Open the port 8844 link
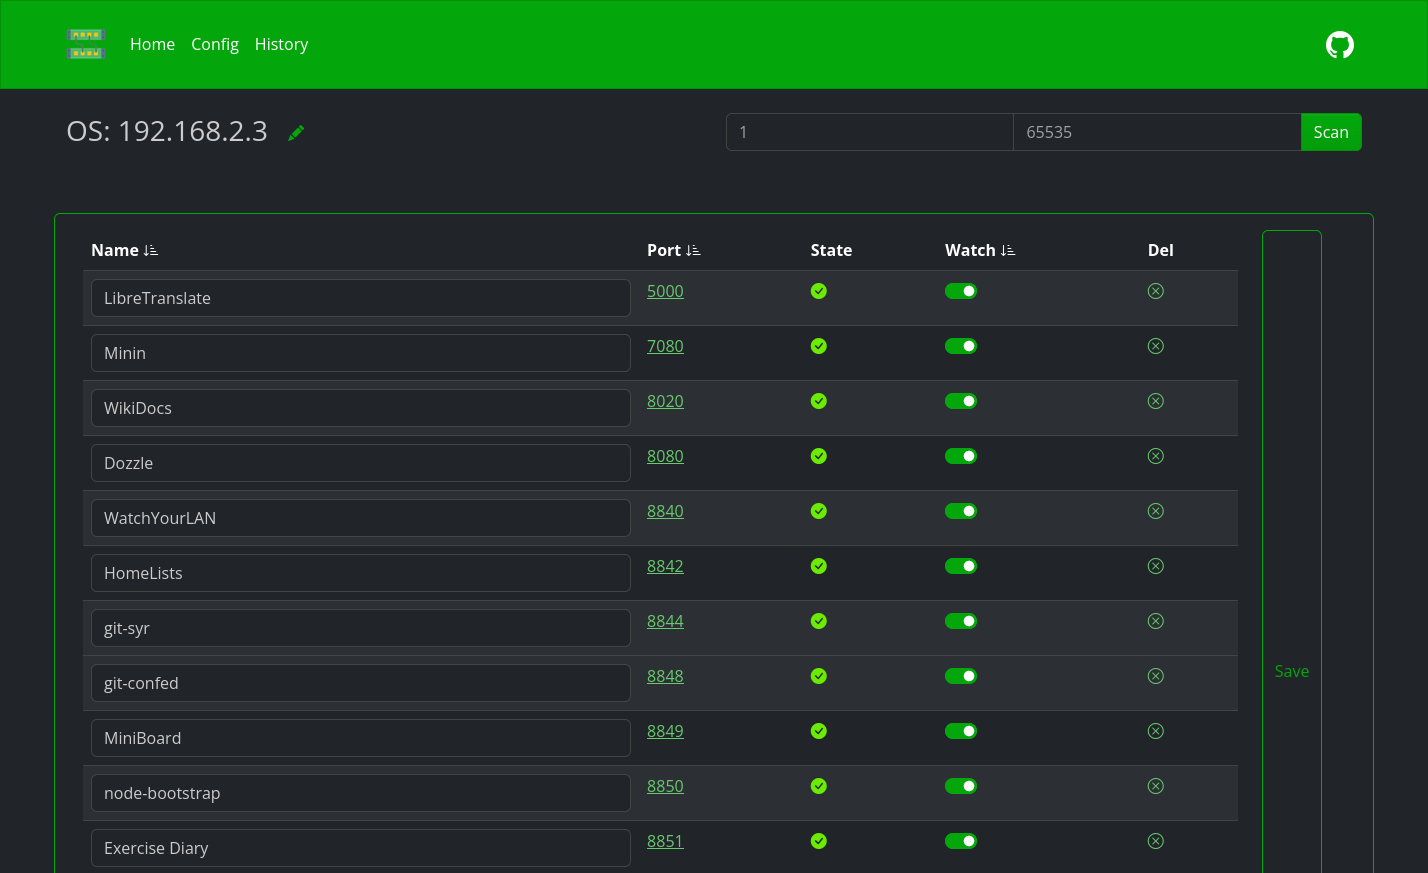Image resolution: width=1428 pixels, height=873 pixels. point(665,621)
